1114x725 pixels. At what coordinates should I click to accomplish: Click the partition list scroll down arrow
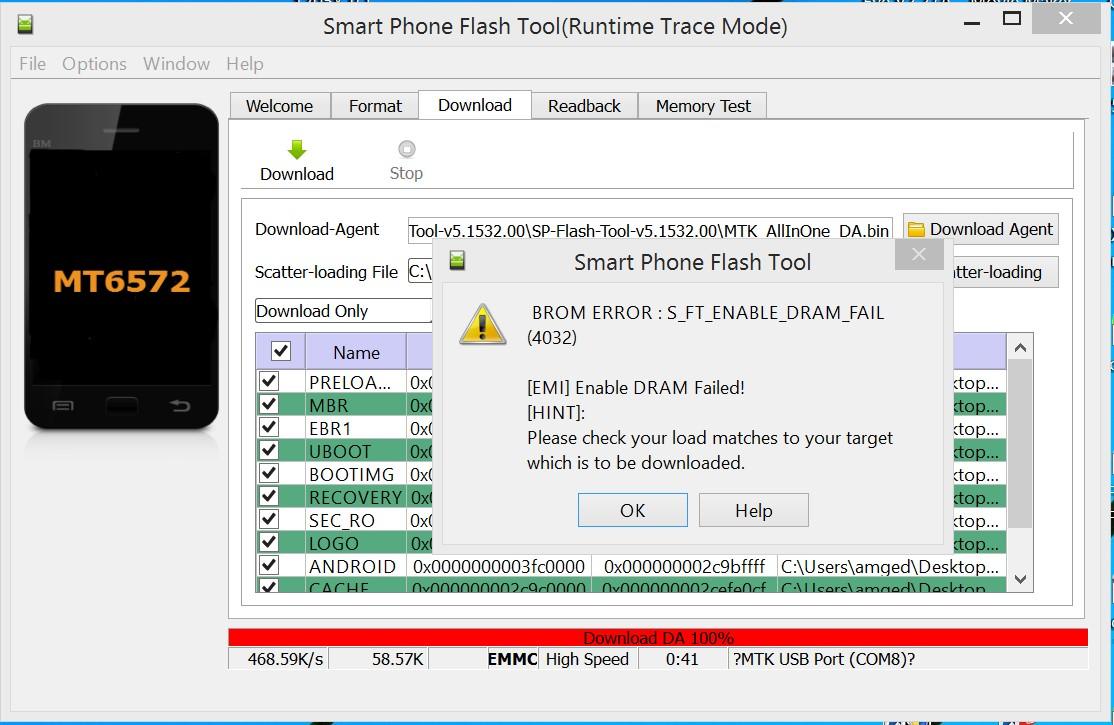tap(1020, 579)
